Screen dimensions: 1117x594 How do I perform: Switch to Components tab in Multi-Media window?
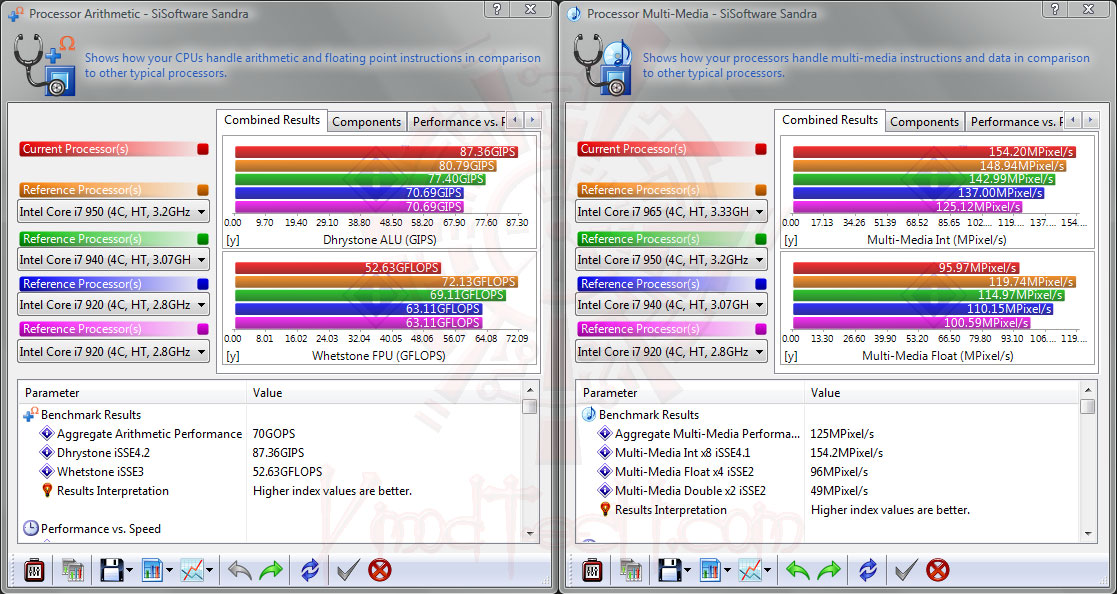point(925,122)
